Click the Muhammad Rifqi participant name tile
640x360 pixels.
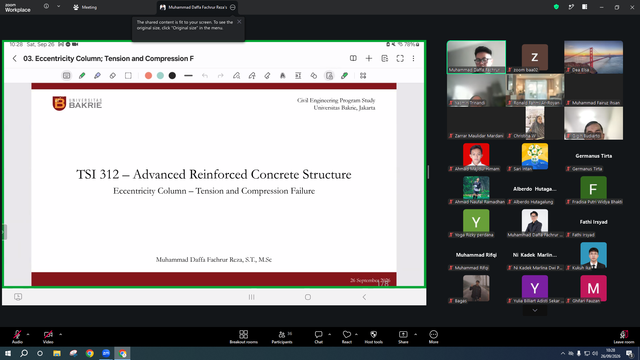(476, 255)
